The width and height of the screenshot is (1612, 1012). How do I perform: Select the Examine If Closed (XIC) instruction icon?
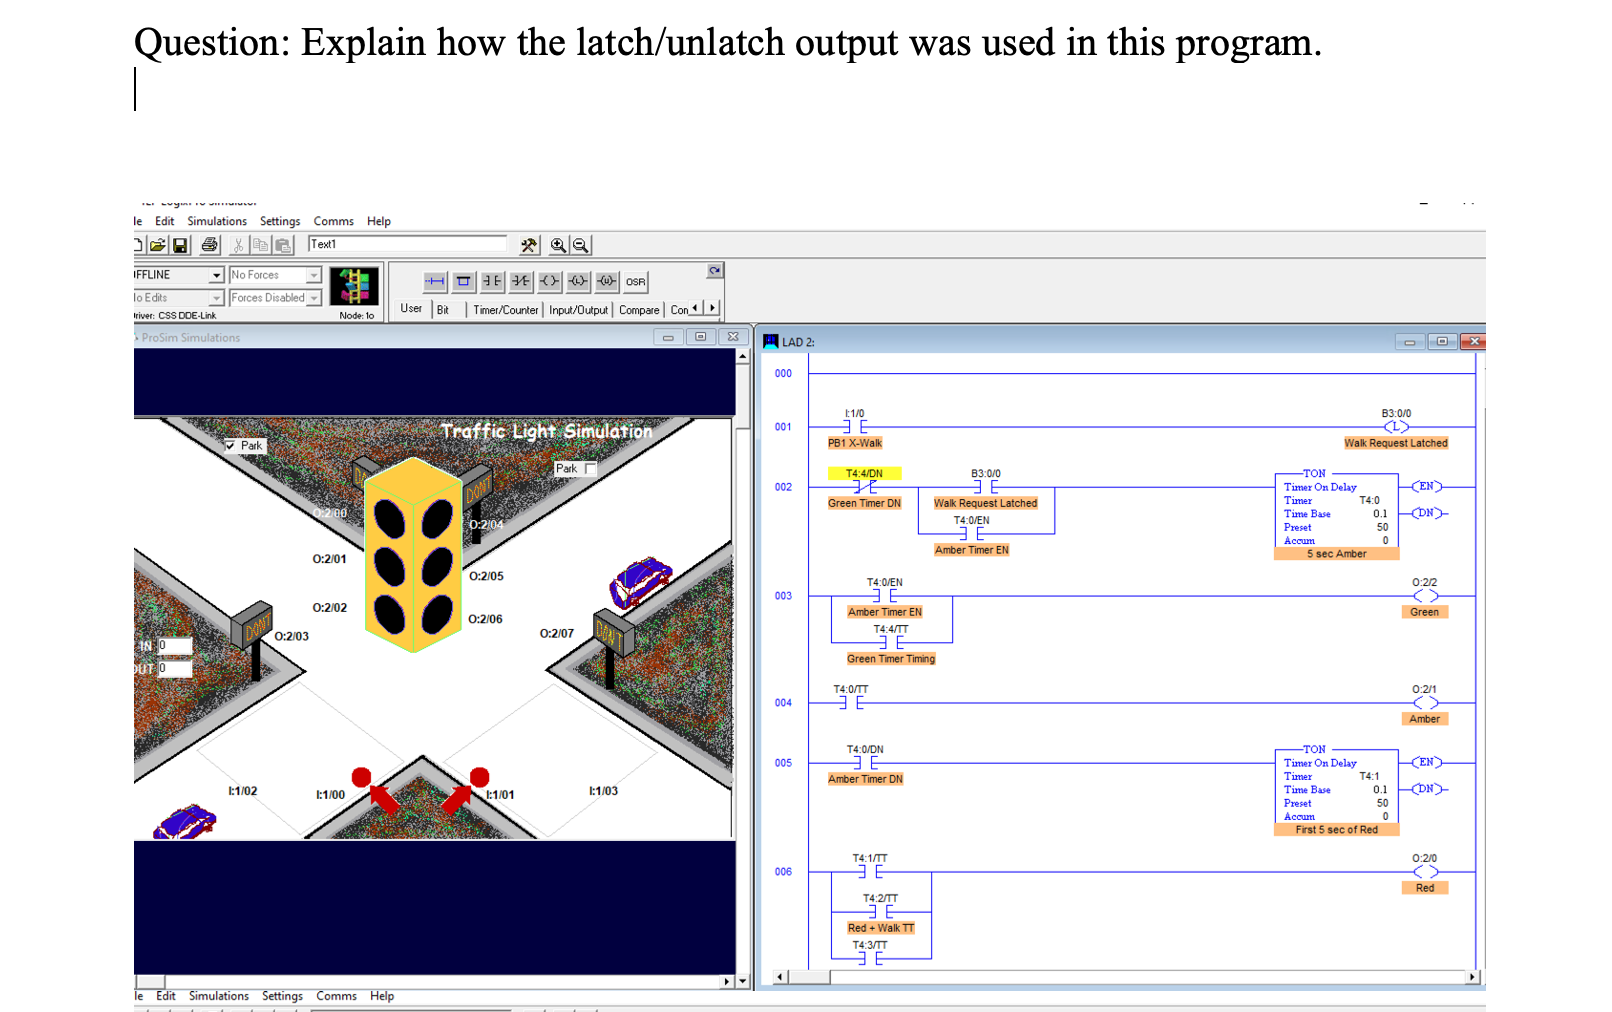click(492, 281)
